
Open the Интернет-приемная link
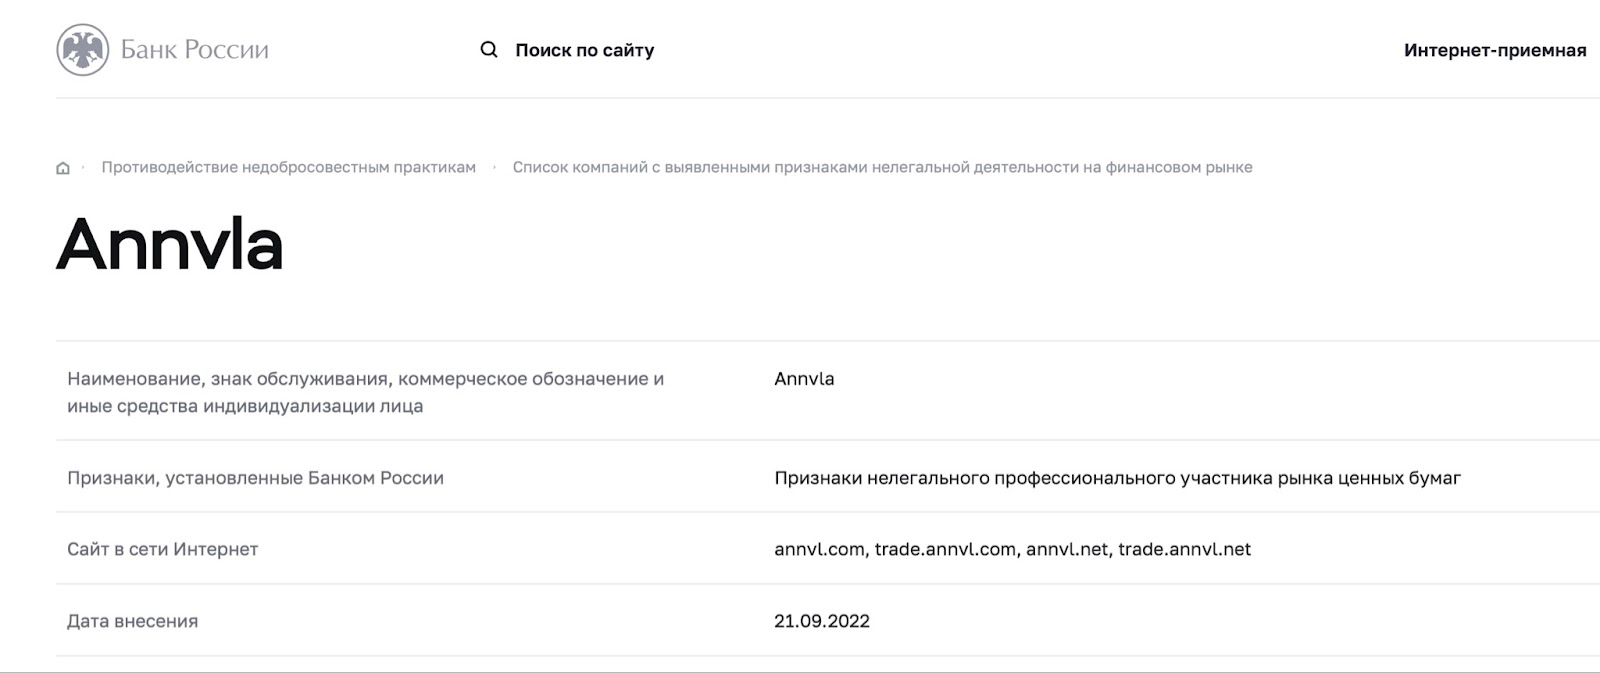1495,50
